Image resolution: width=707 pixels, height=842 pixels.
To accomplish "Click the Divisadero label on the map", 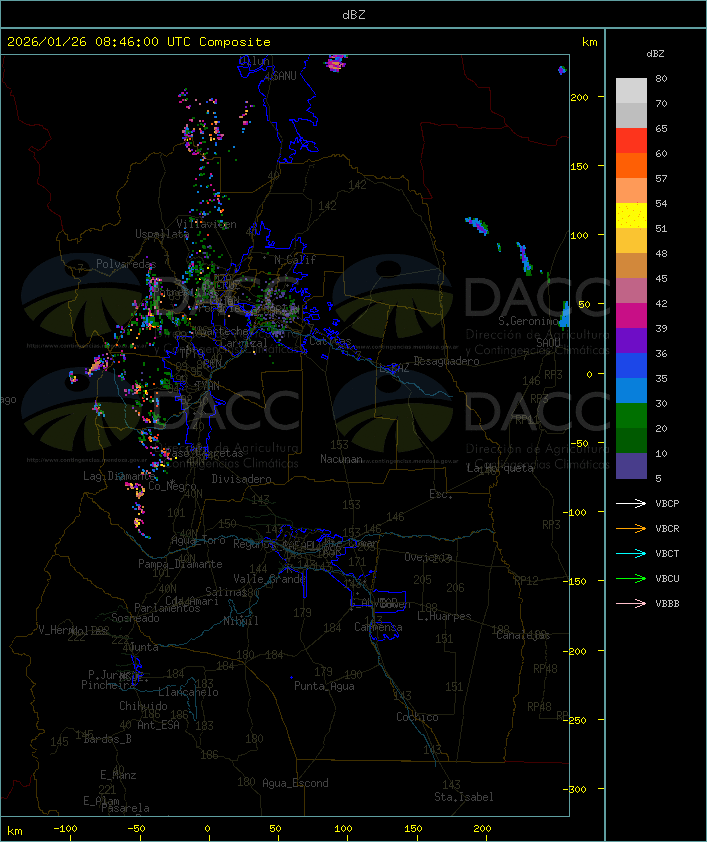I will point(241,479).
